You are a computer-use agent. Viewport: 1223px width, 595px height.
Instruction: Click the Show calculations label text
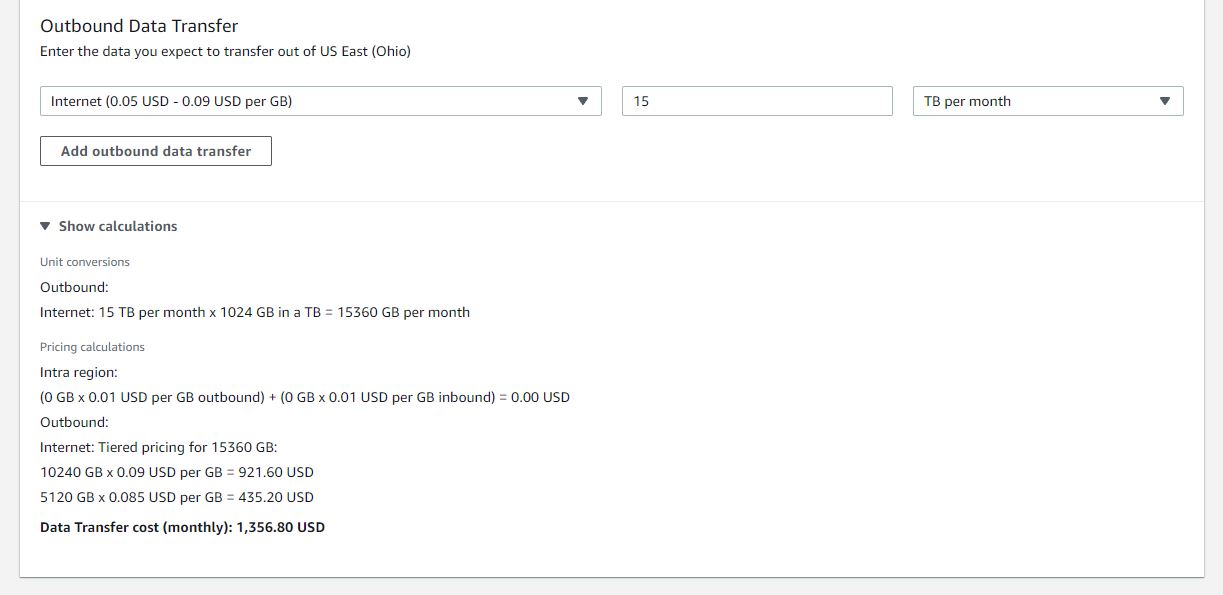pos(118,227)
